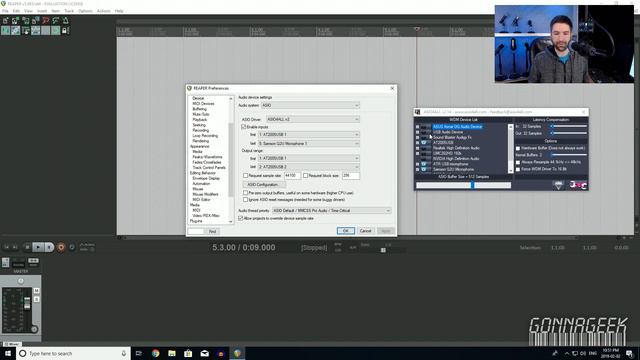Toggle the Auto-crossfade toolbar icon
640x360 pixels.
pyautogui.click(x=5, y=31)
